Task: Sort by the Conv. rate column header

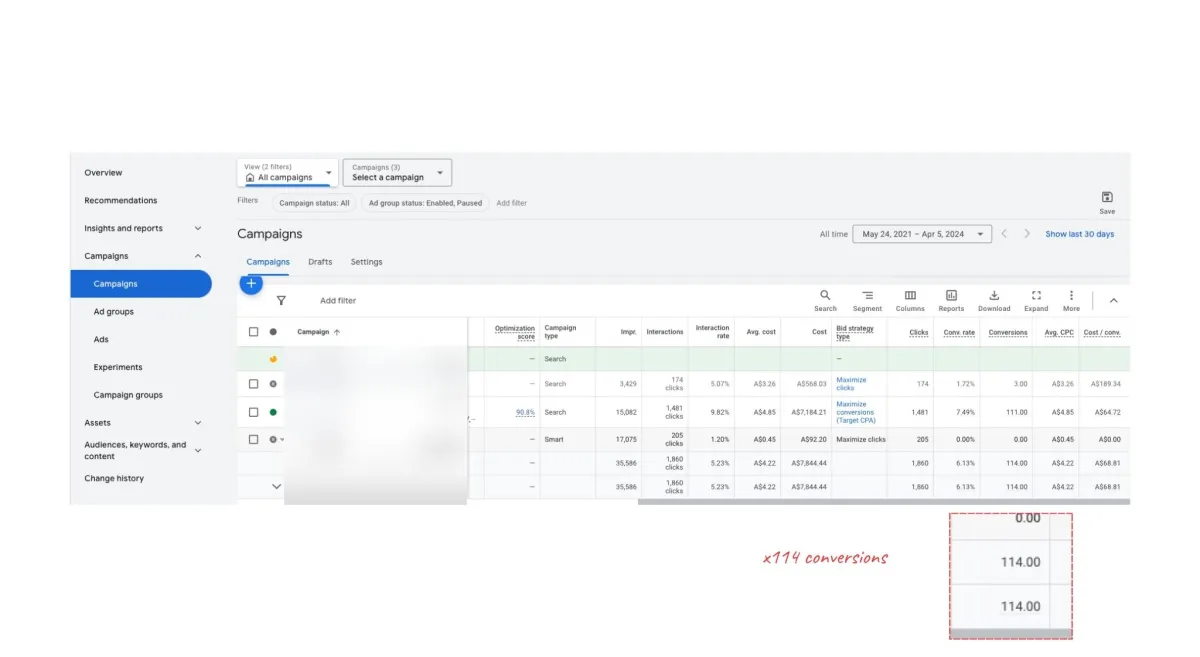Action: (x=959, y=332)
